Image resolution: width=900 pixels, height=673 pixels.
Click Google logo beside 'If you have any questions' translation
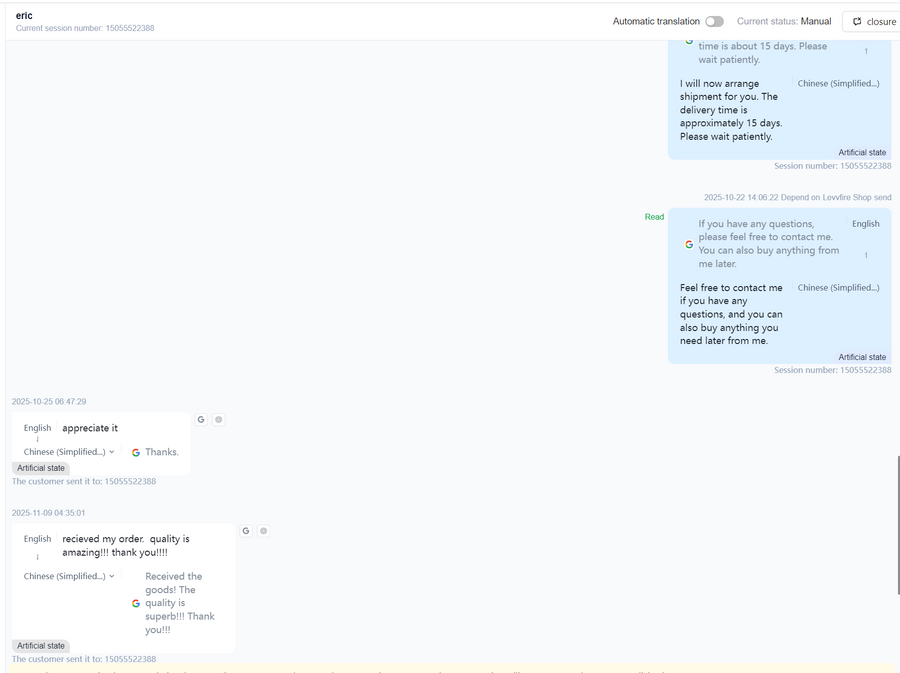(x=689, y=244)
